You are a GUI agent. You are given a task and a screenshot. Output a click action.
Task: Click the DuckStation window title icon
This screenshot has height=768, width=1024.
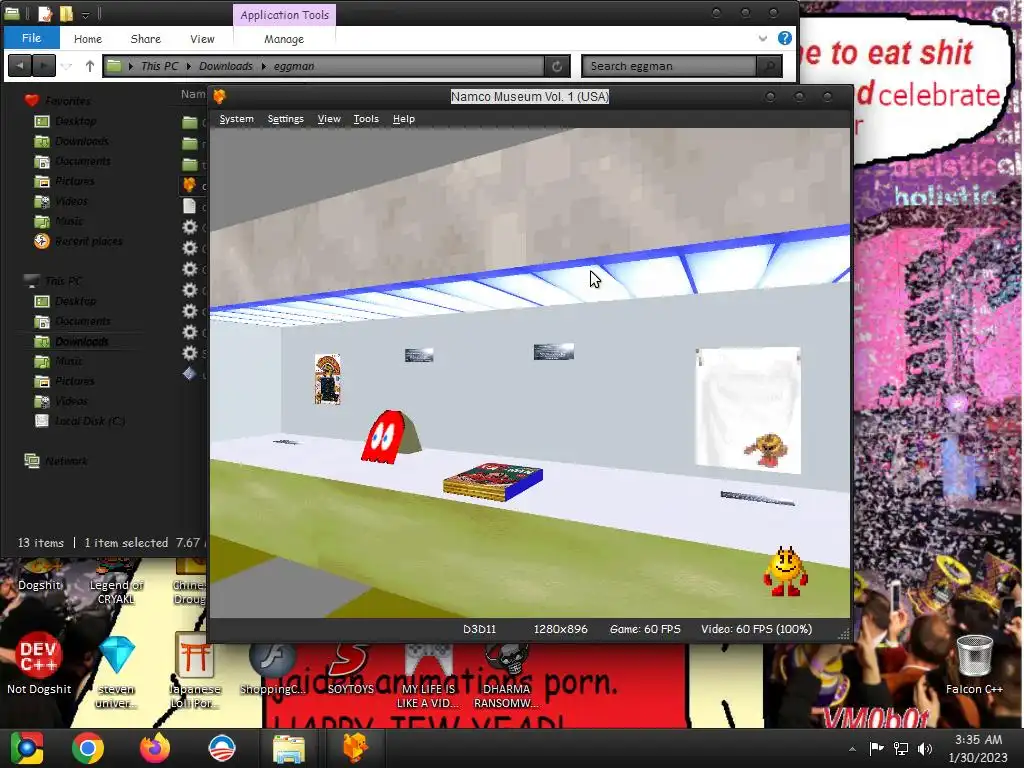[219, 97]
